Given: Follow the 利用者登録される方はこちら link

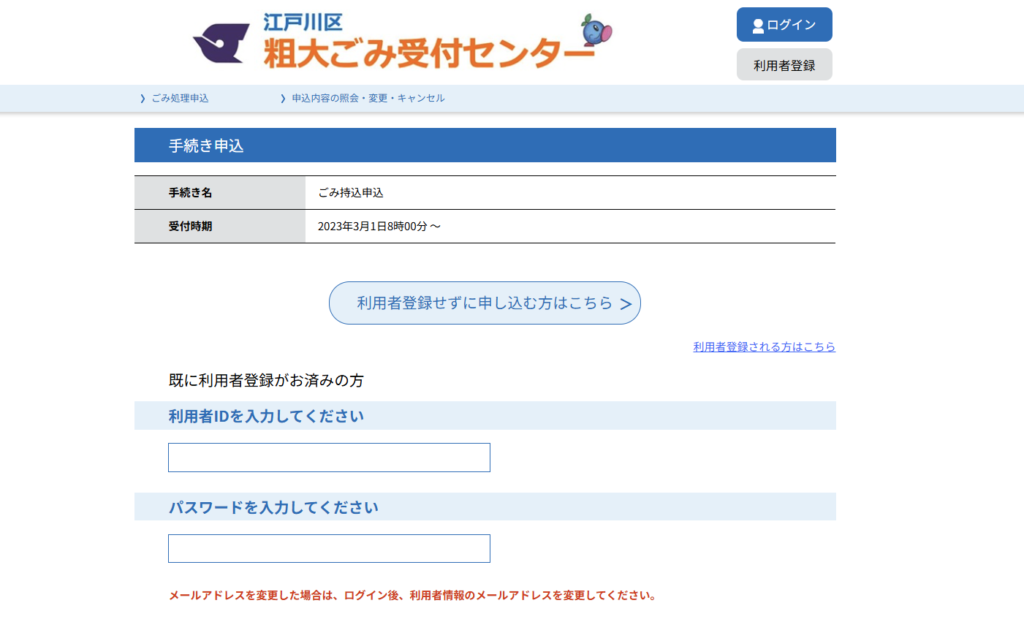Looking at the screenshot, I should coord(764,347).
